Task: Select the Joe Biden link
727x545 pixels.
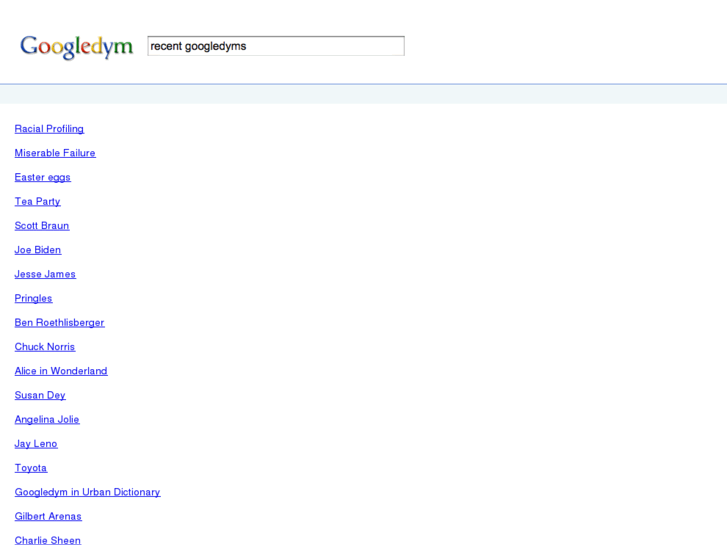Action: [x=38, y=250]
